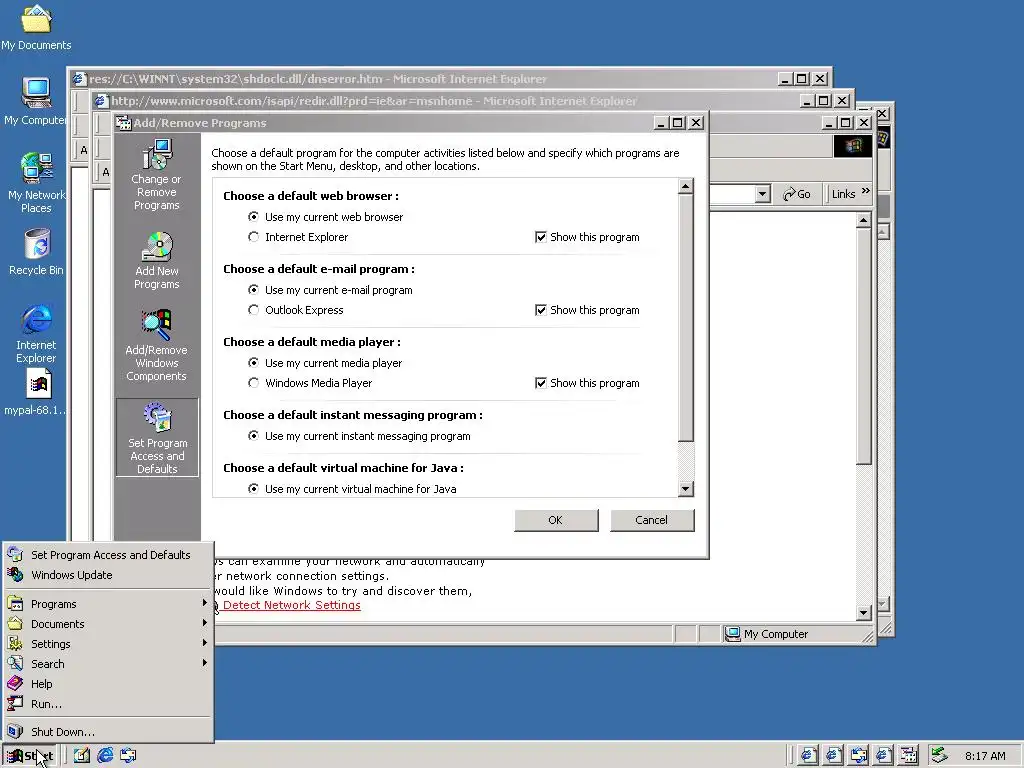Launch Internet Explorer from quick launch

click(x=105, y=756)
